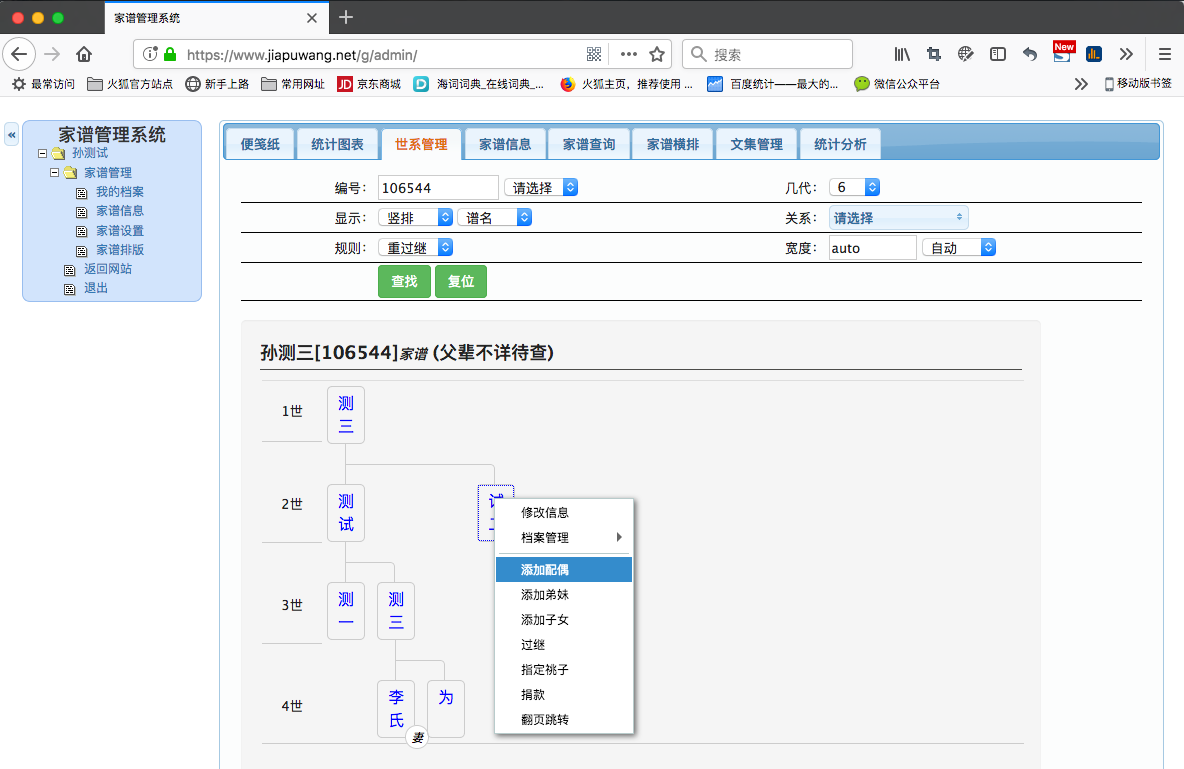Switch to the 家谱信息 tab
This screenshot has height=769, width=1184.
505,144
